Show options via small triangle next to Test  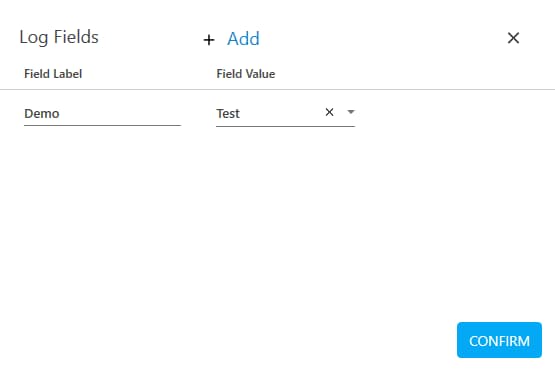point(351,112)
